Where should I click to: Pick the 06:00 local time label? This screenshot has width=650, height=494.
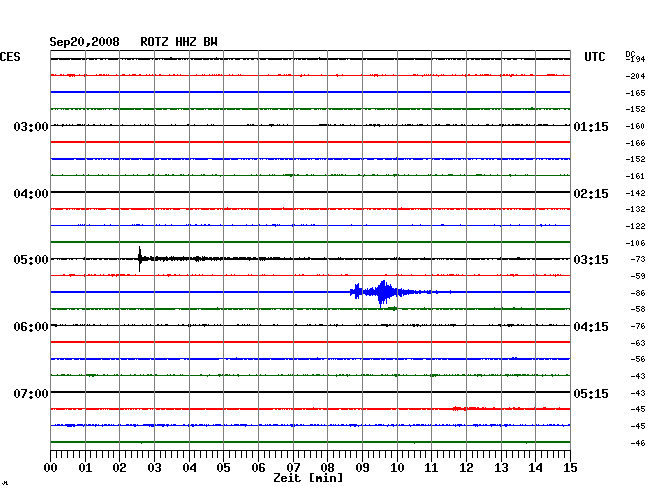[x=31, y=327]
